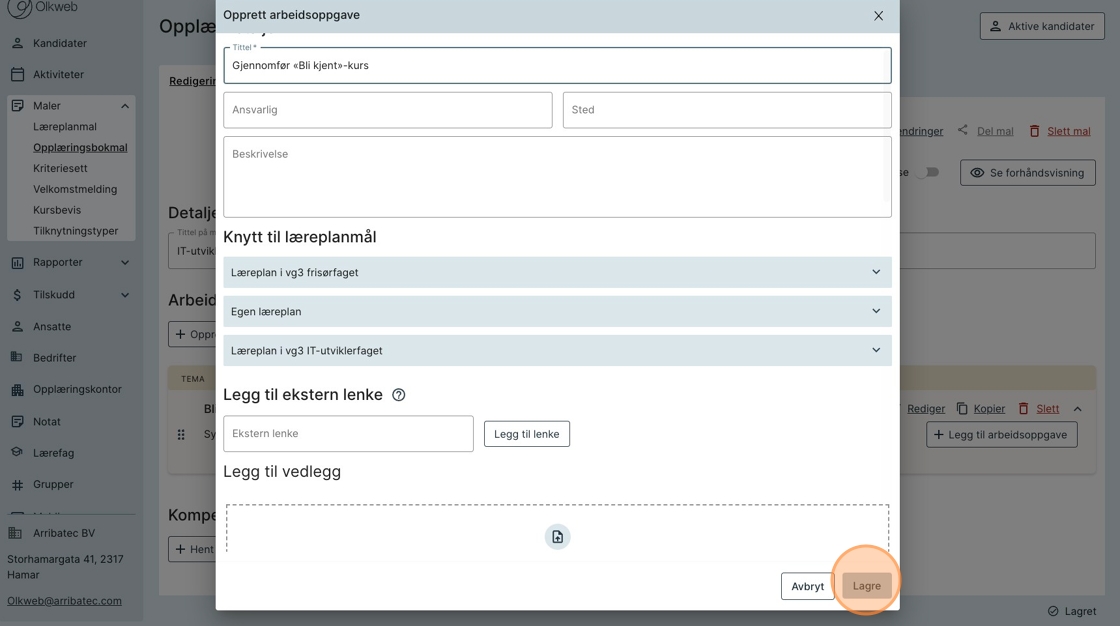1120x626 pixels.
Task: Click the Se forhåndsvisning button
Action: [x=1027, y=173]
